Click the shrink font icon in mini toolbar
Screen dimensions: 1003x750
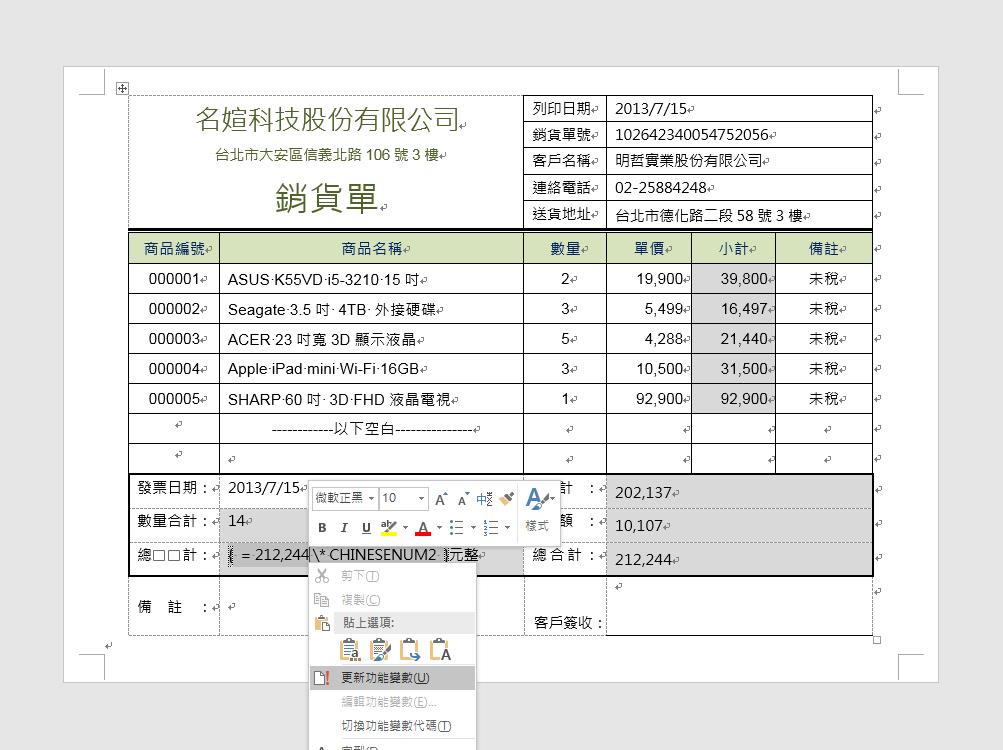click(x=463, y=499)
